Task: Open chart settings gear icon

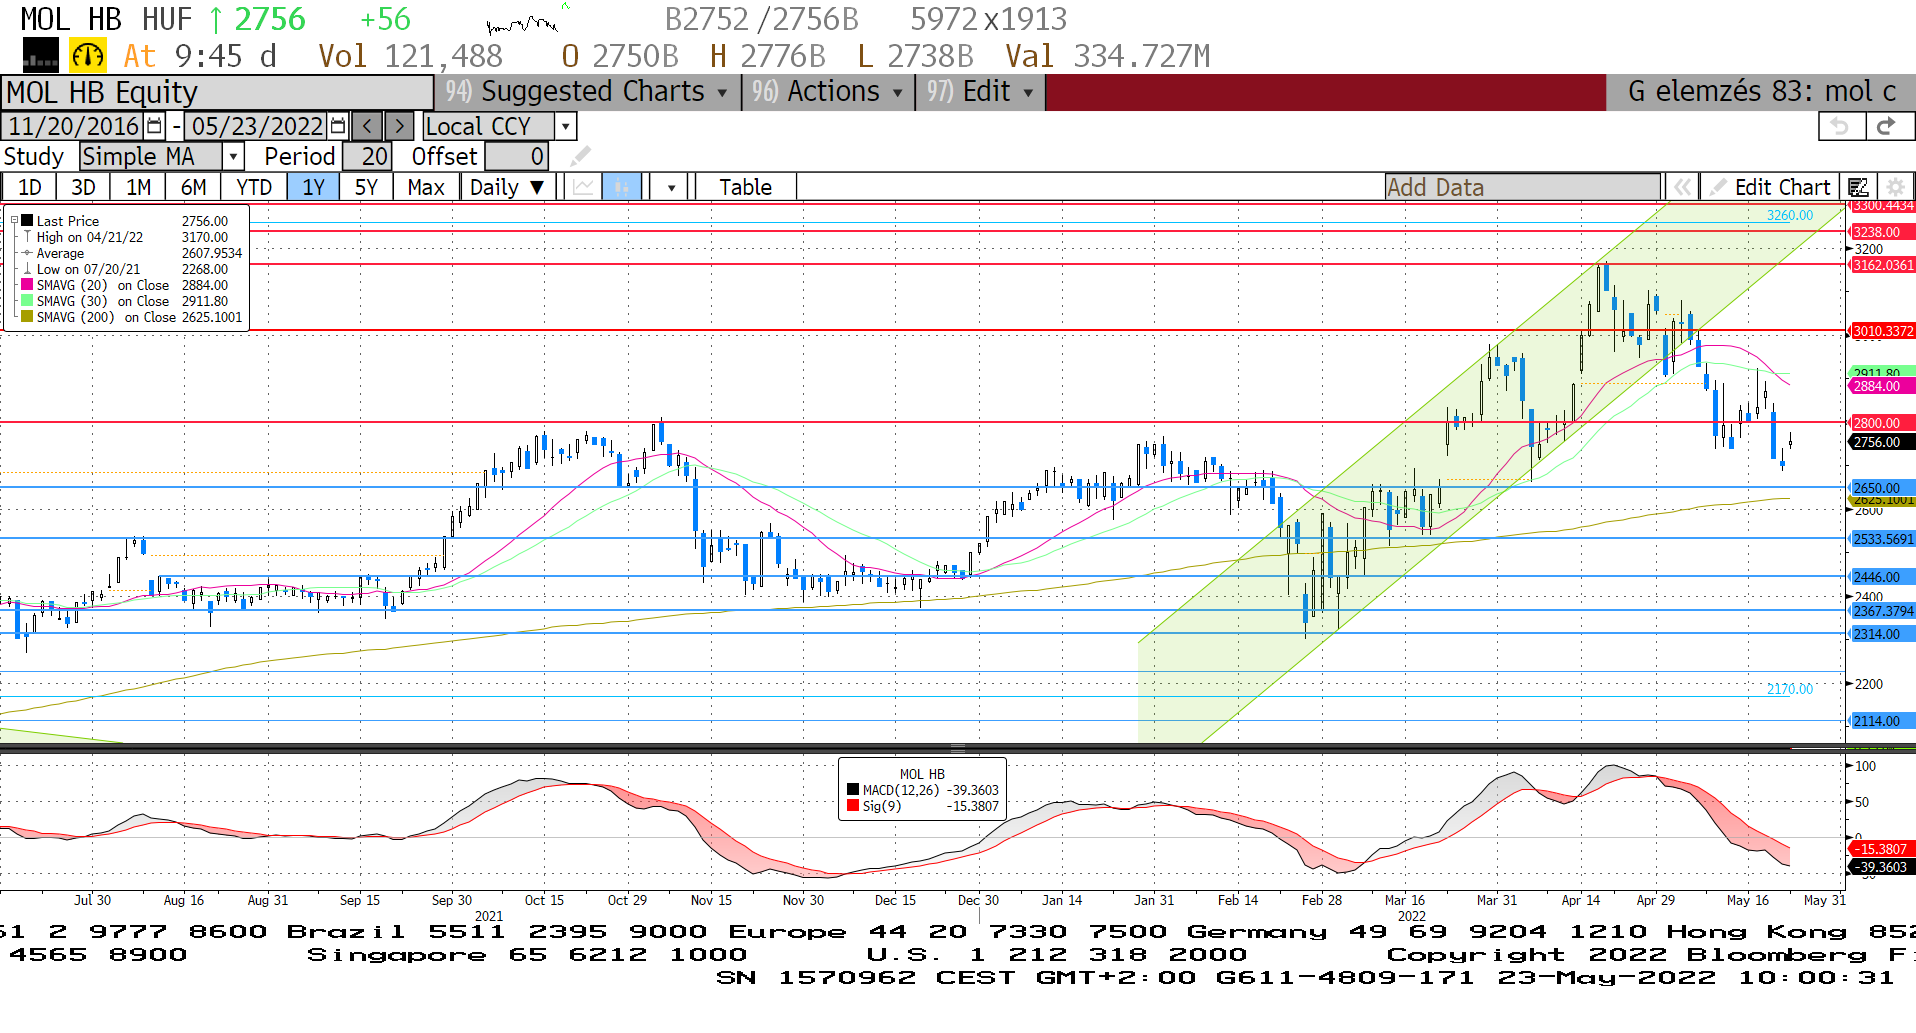Action: (x=1894, y=187)
